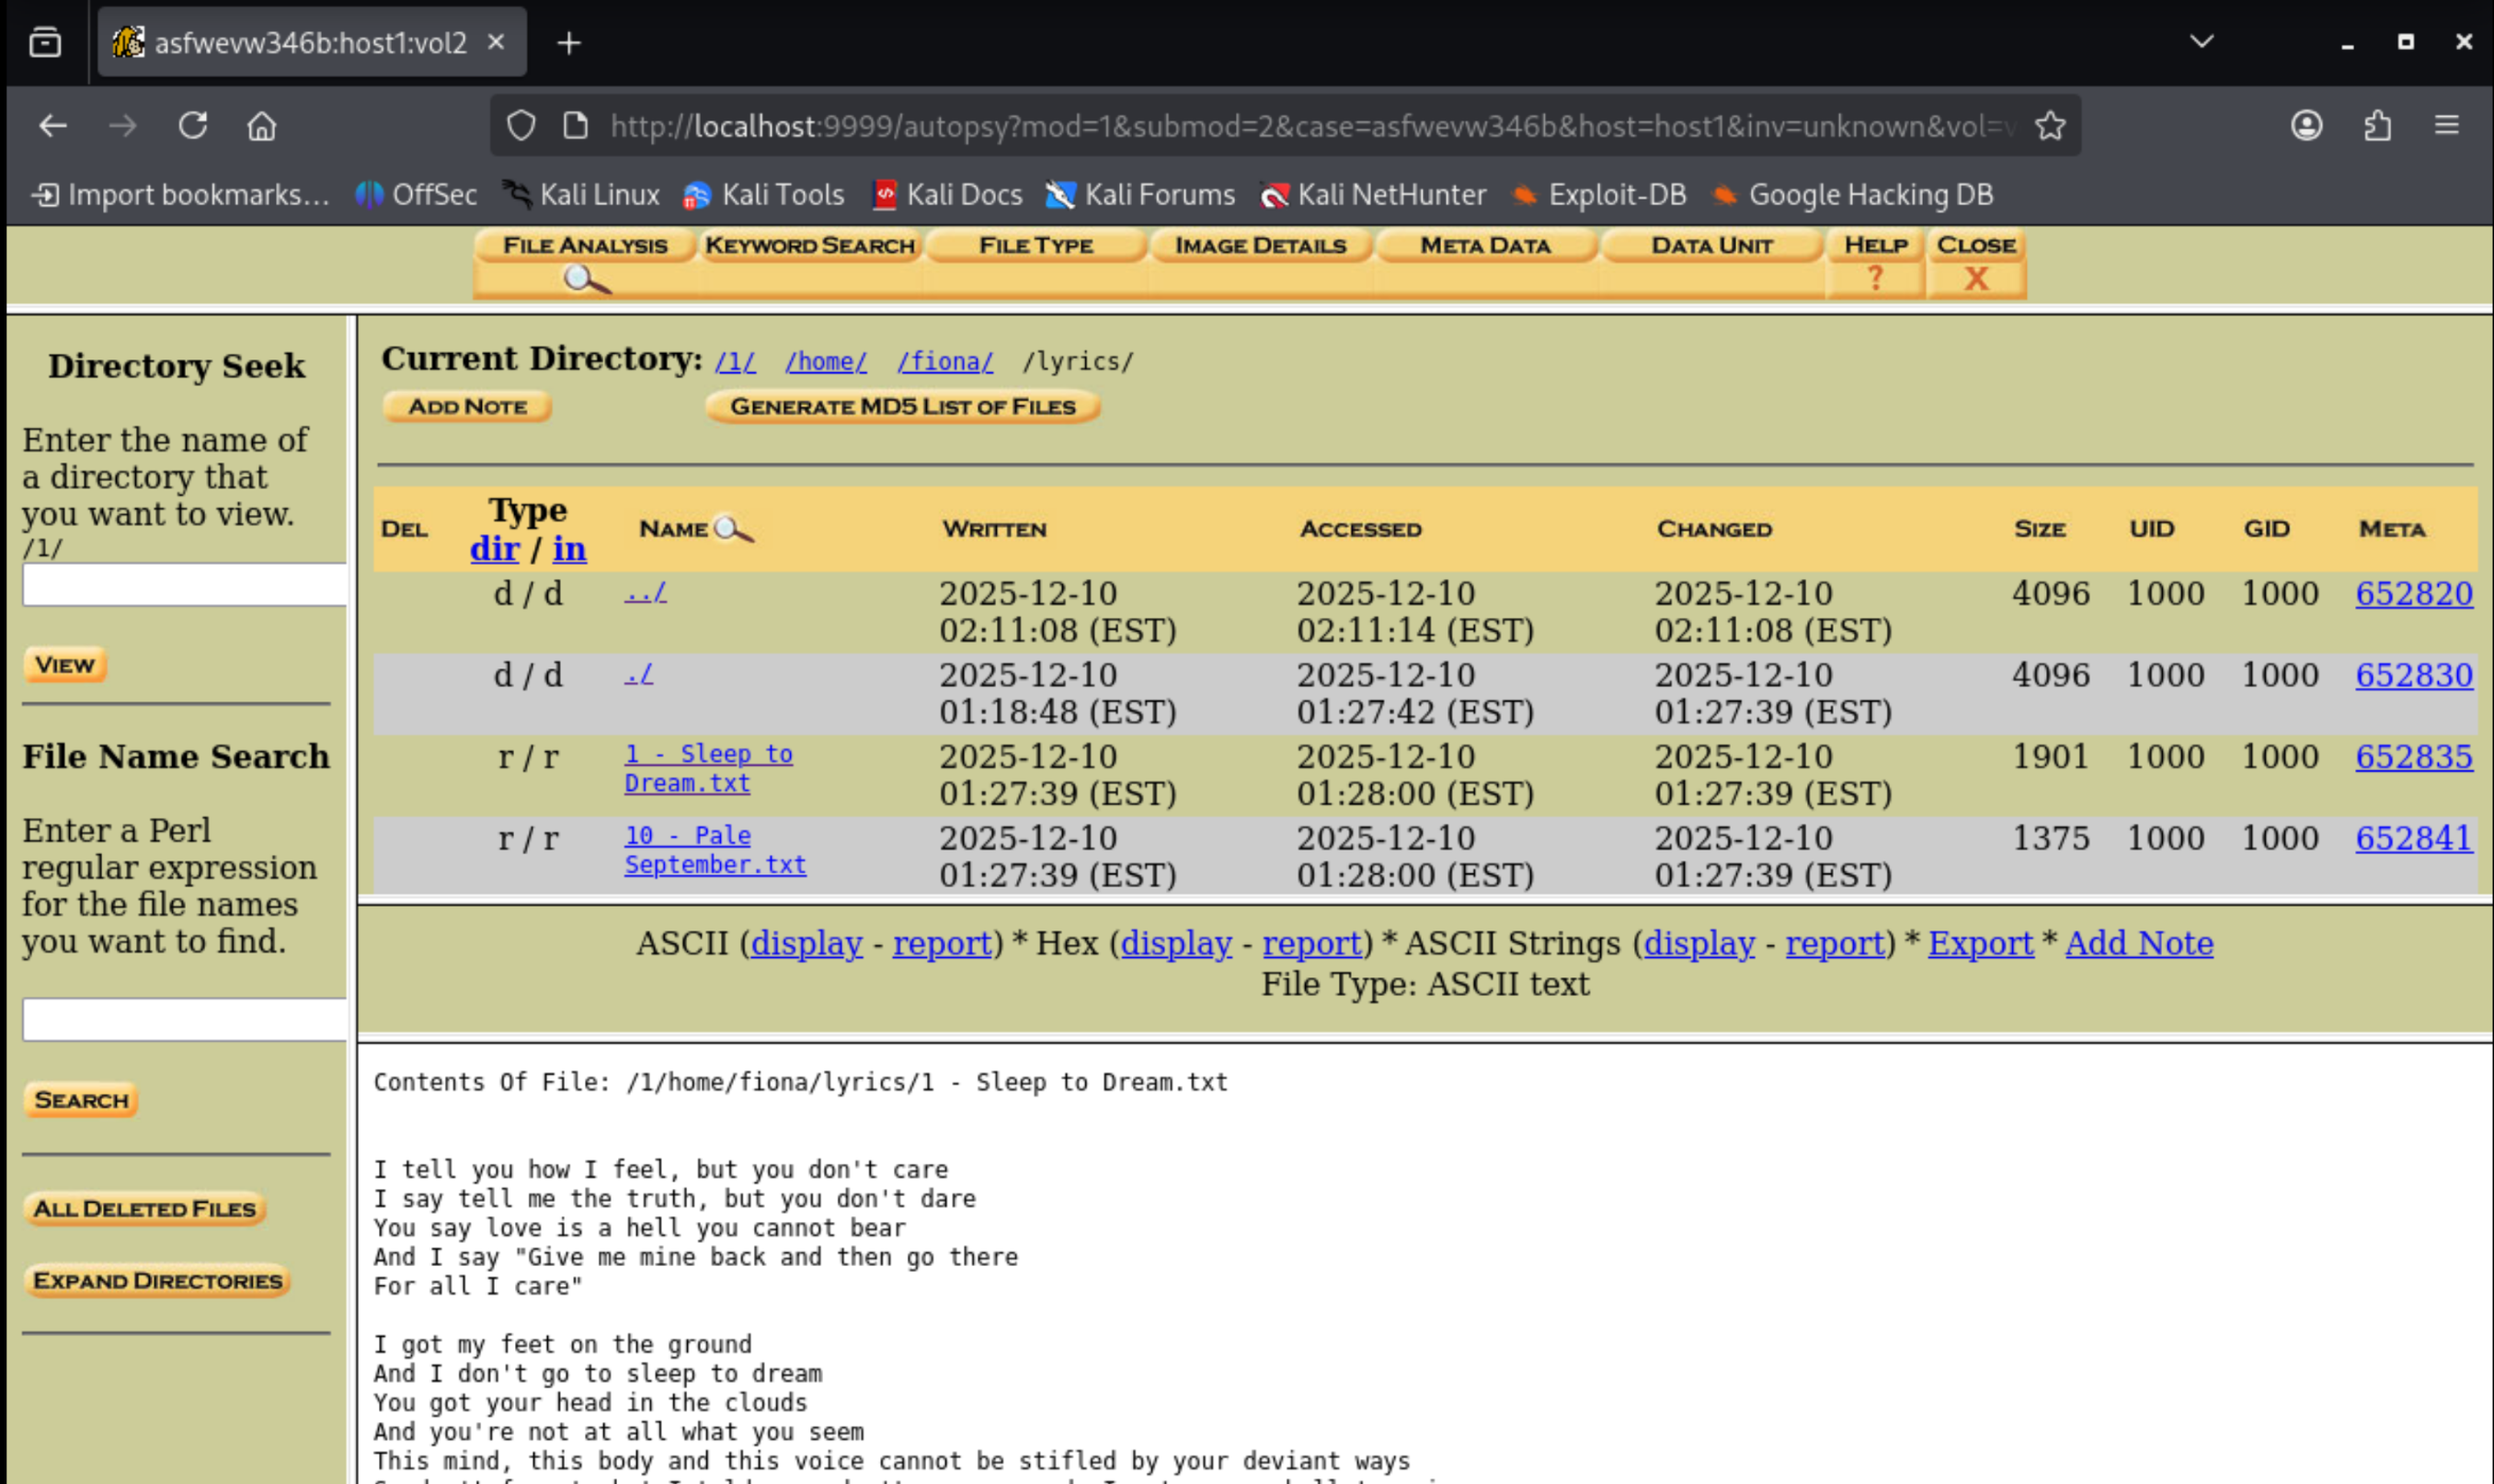The width and height of the screenshot is (2494, 1484).
Task: Expand the list-all-tabs chevron
Action: pos(2201,42)
